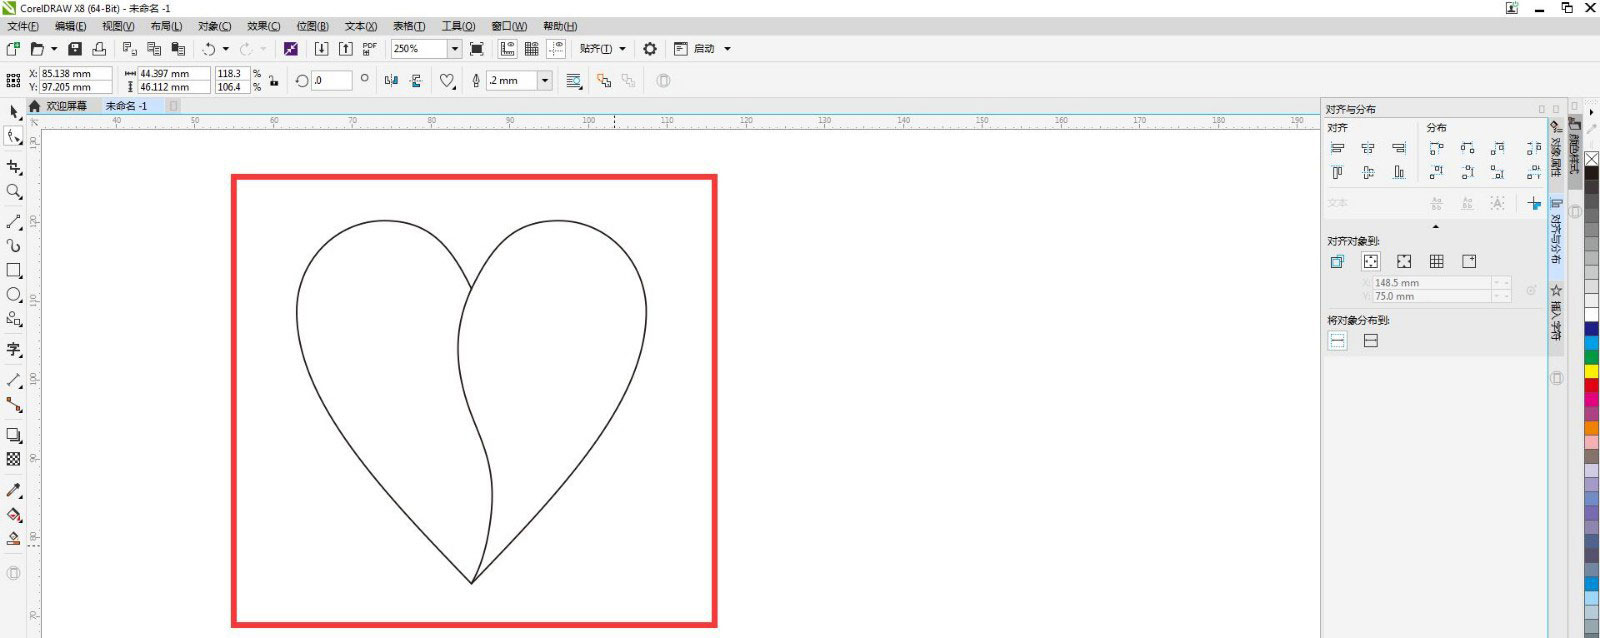The height and width of the screenshot is (638, 1600).
Task: Toggle align to Page center option
Action: coord(1404,262)
